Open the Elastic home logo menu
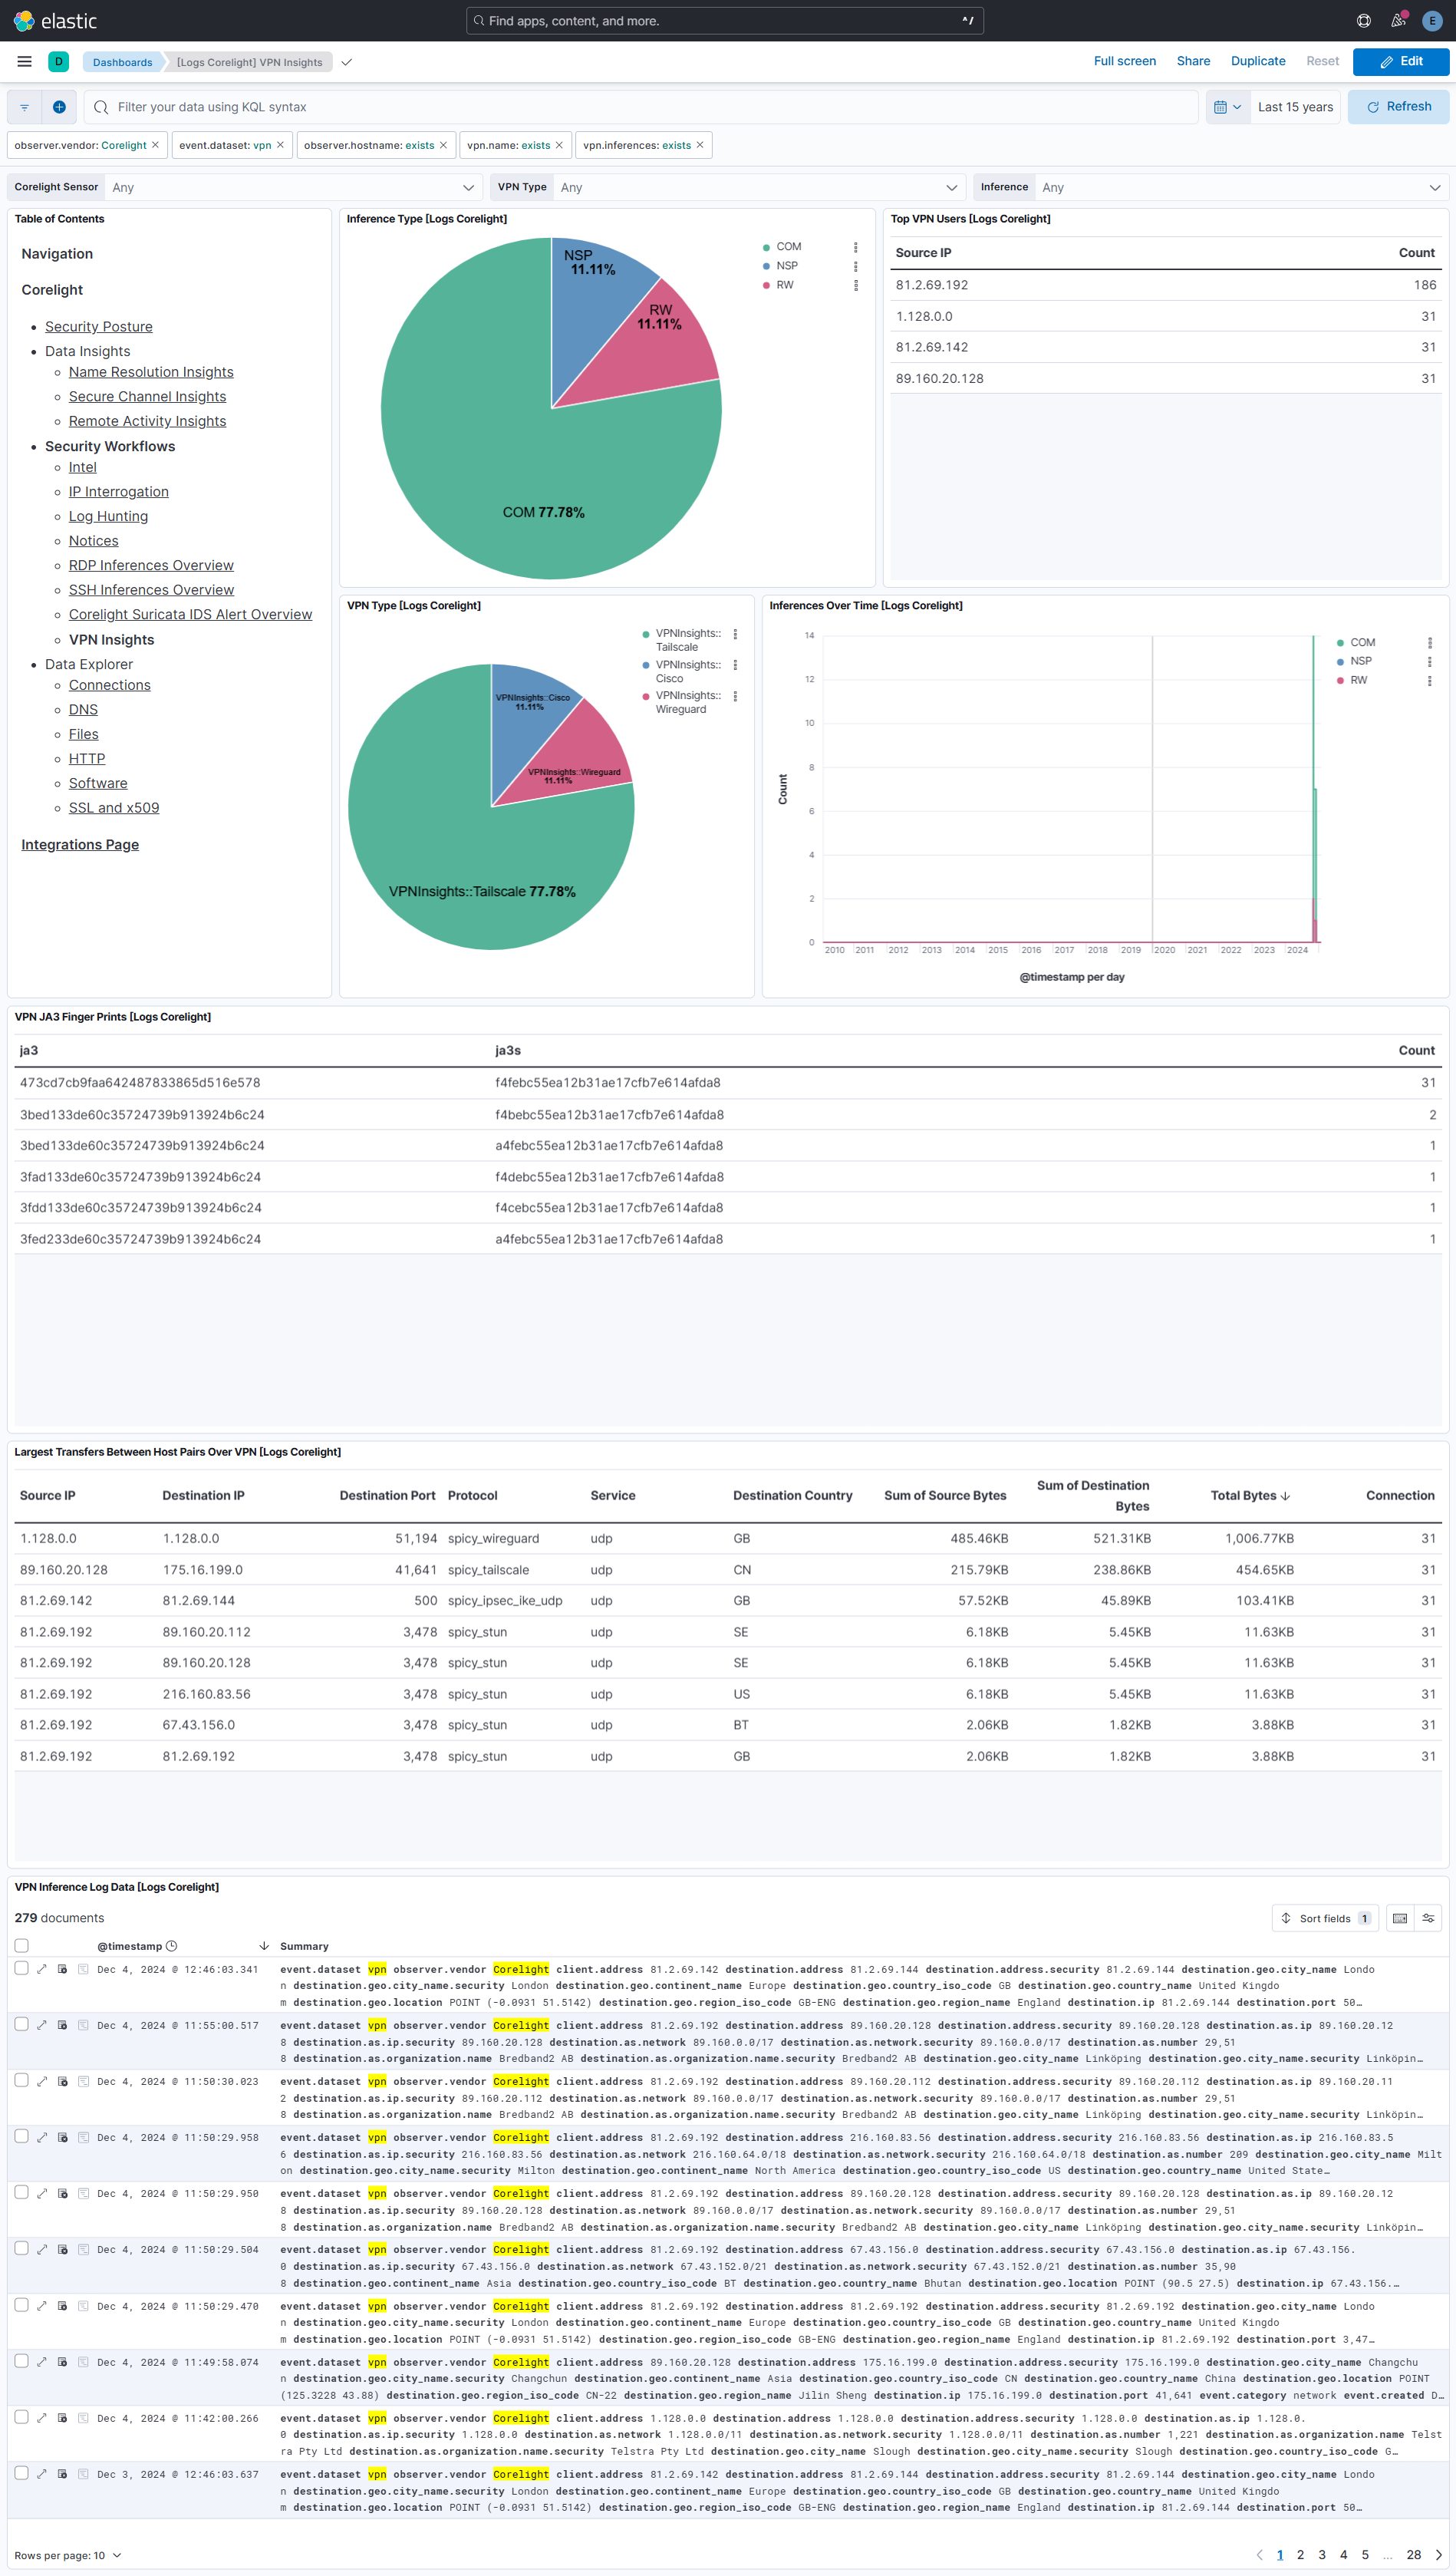 click(22, 20)
